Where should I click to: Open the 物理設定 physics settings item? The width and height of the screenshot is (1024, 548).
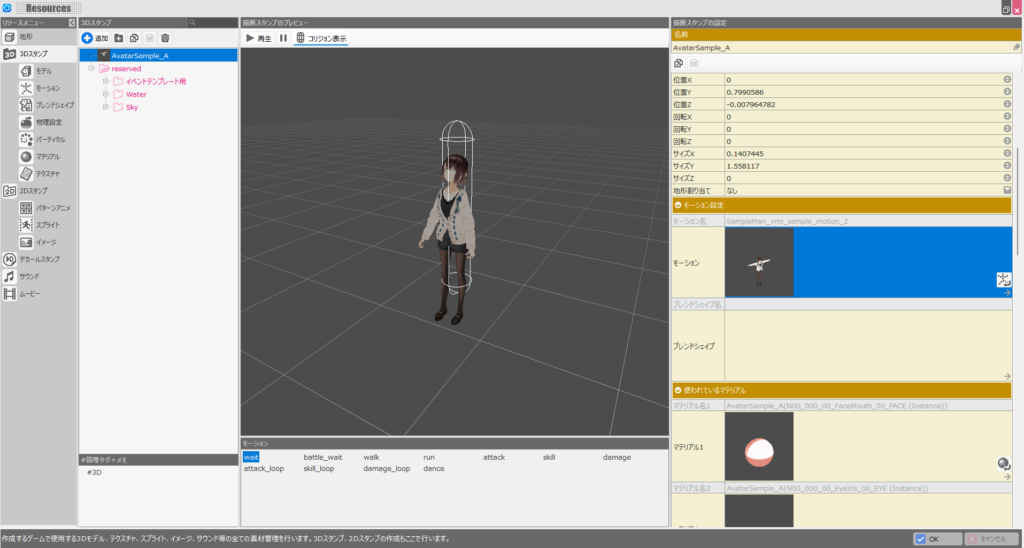click(x=46, y=122)
